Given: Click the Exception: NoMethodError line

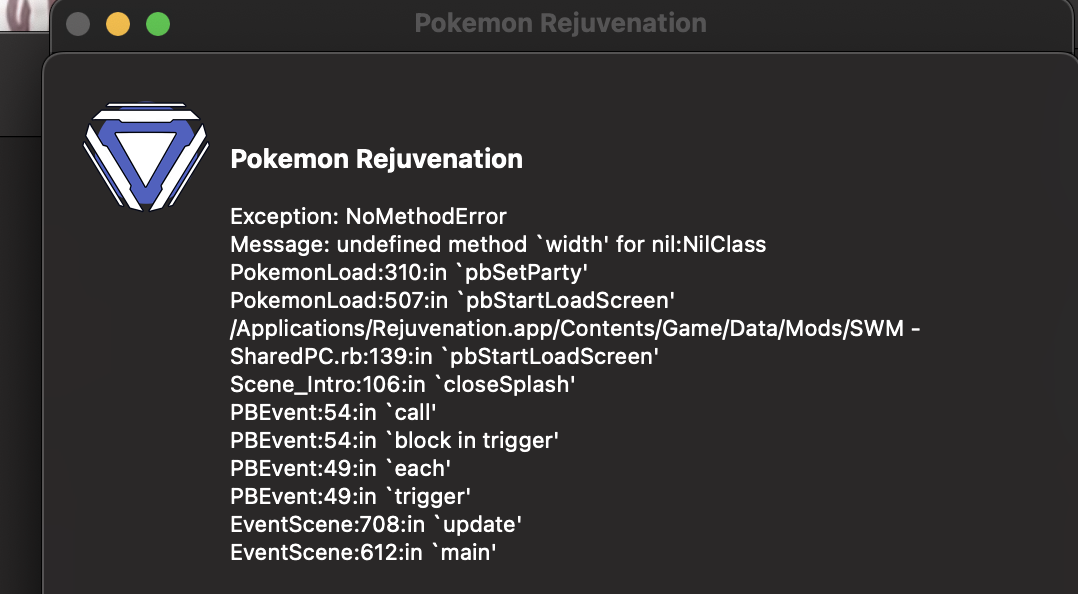Looking at the screenshot, I should point(368,217).
